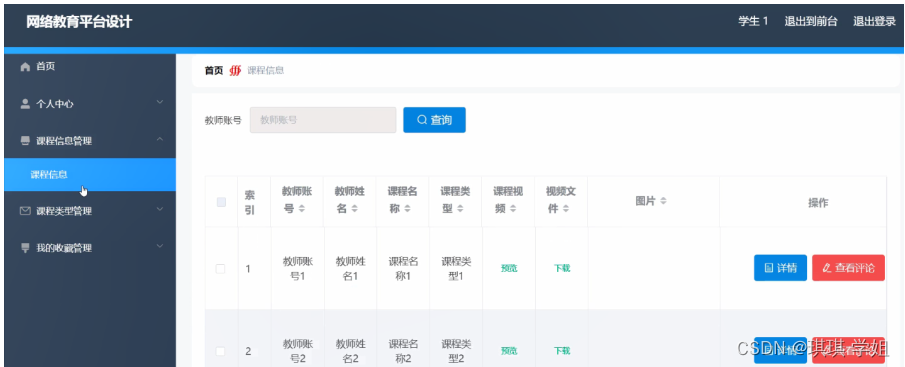Check the checkbox for row 2
Screen dimensions: 905x367
click(x=220, y=351)
